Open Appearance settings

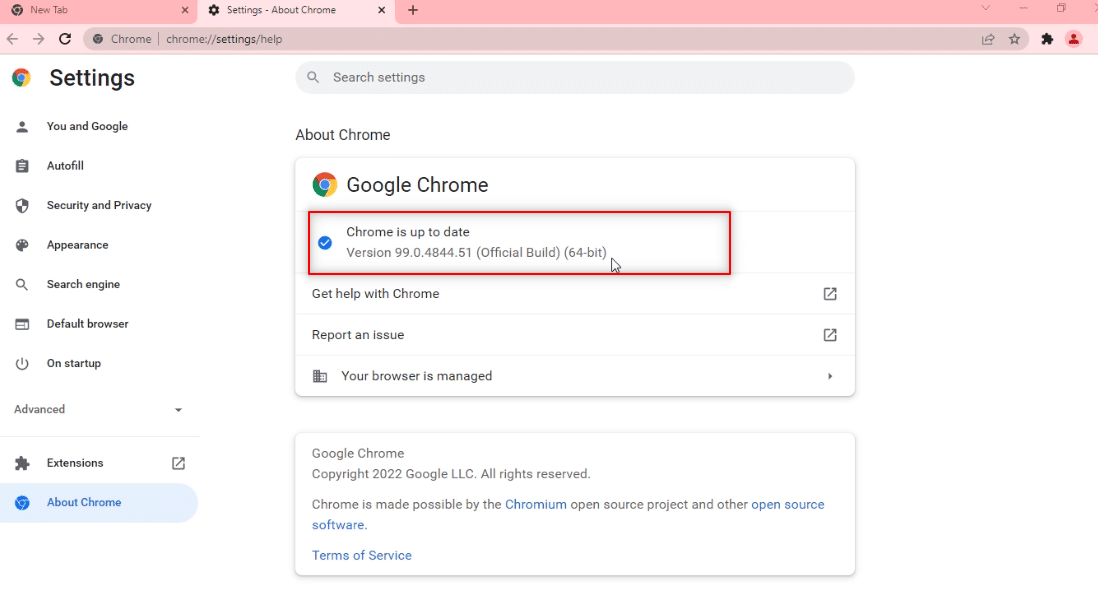click(x=78, y=245)
